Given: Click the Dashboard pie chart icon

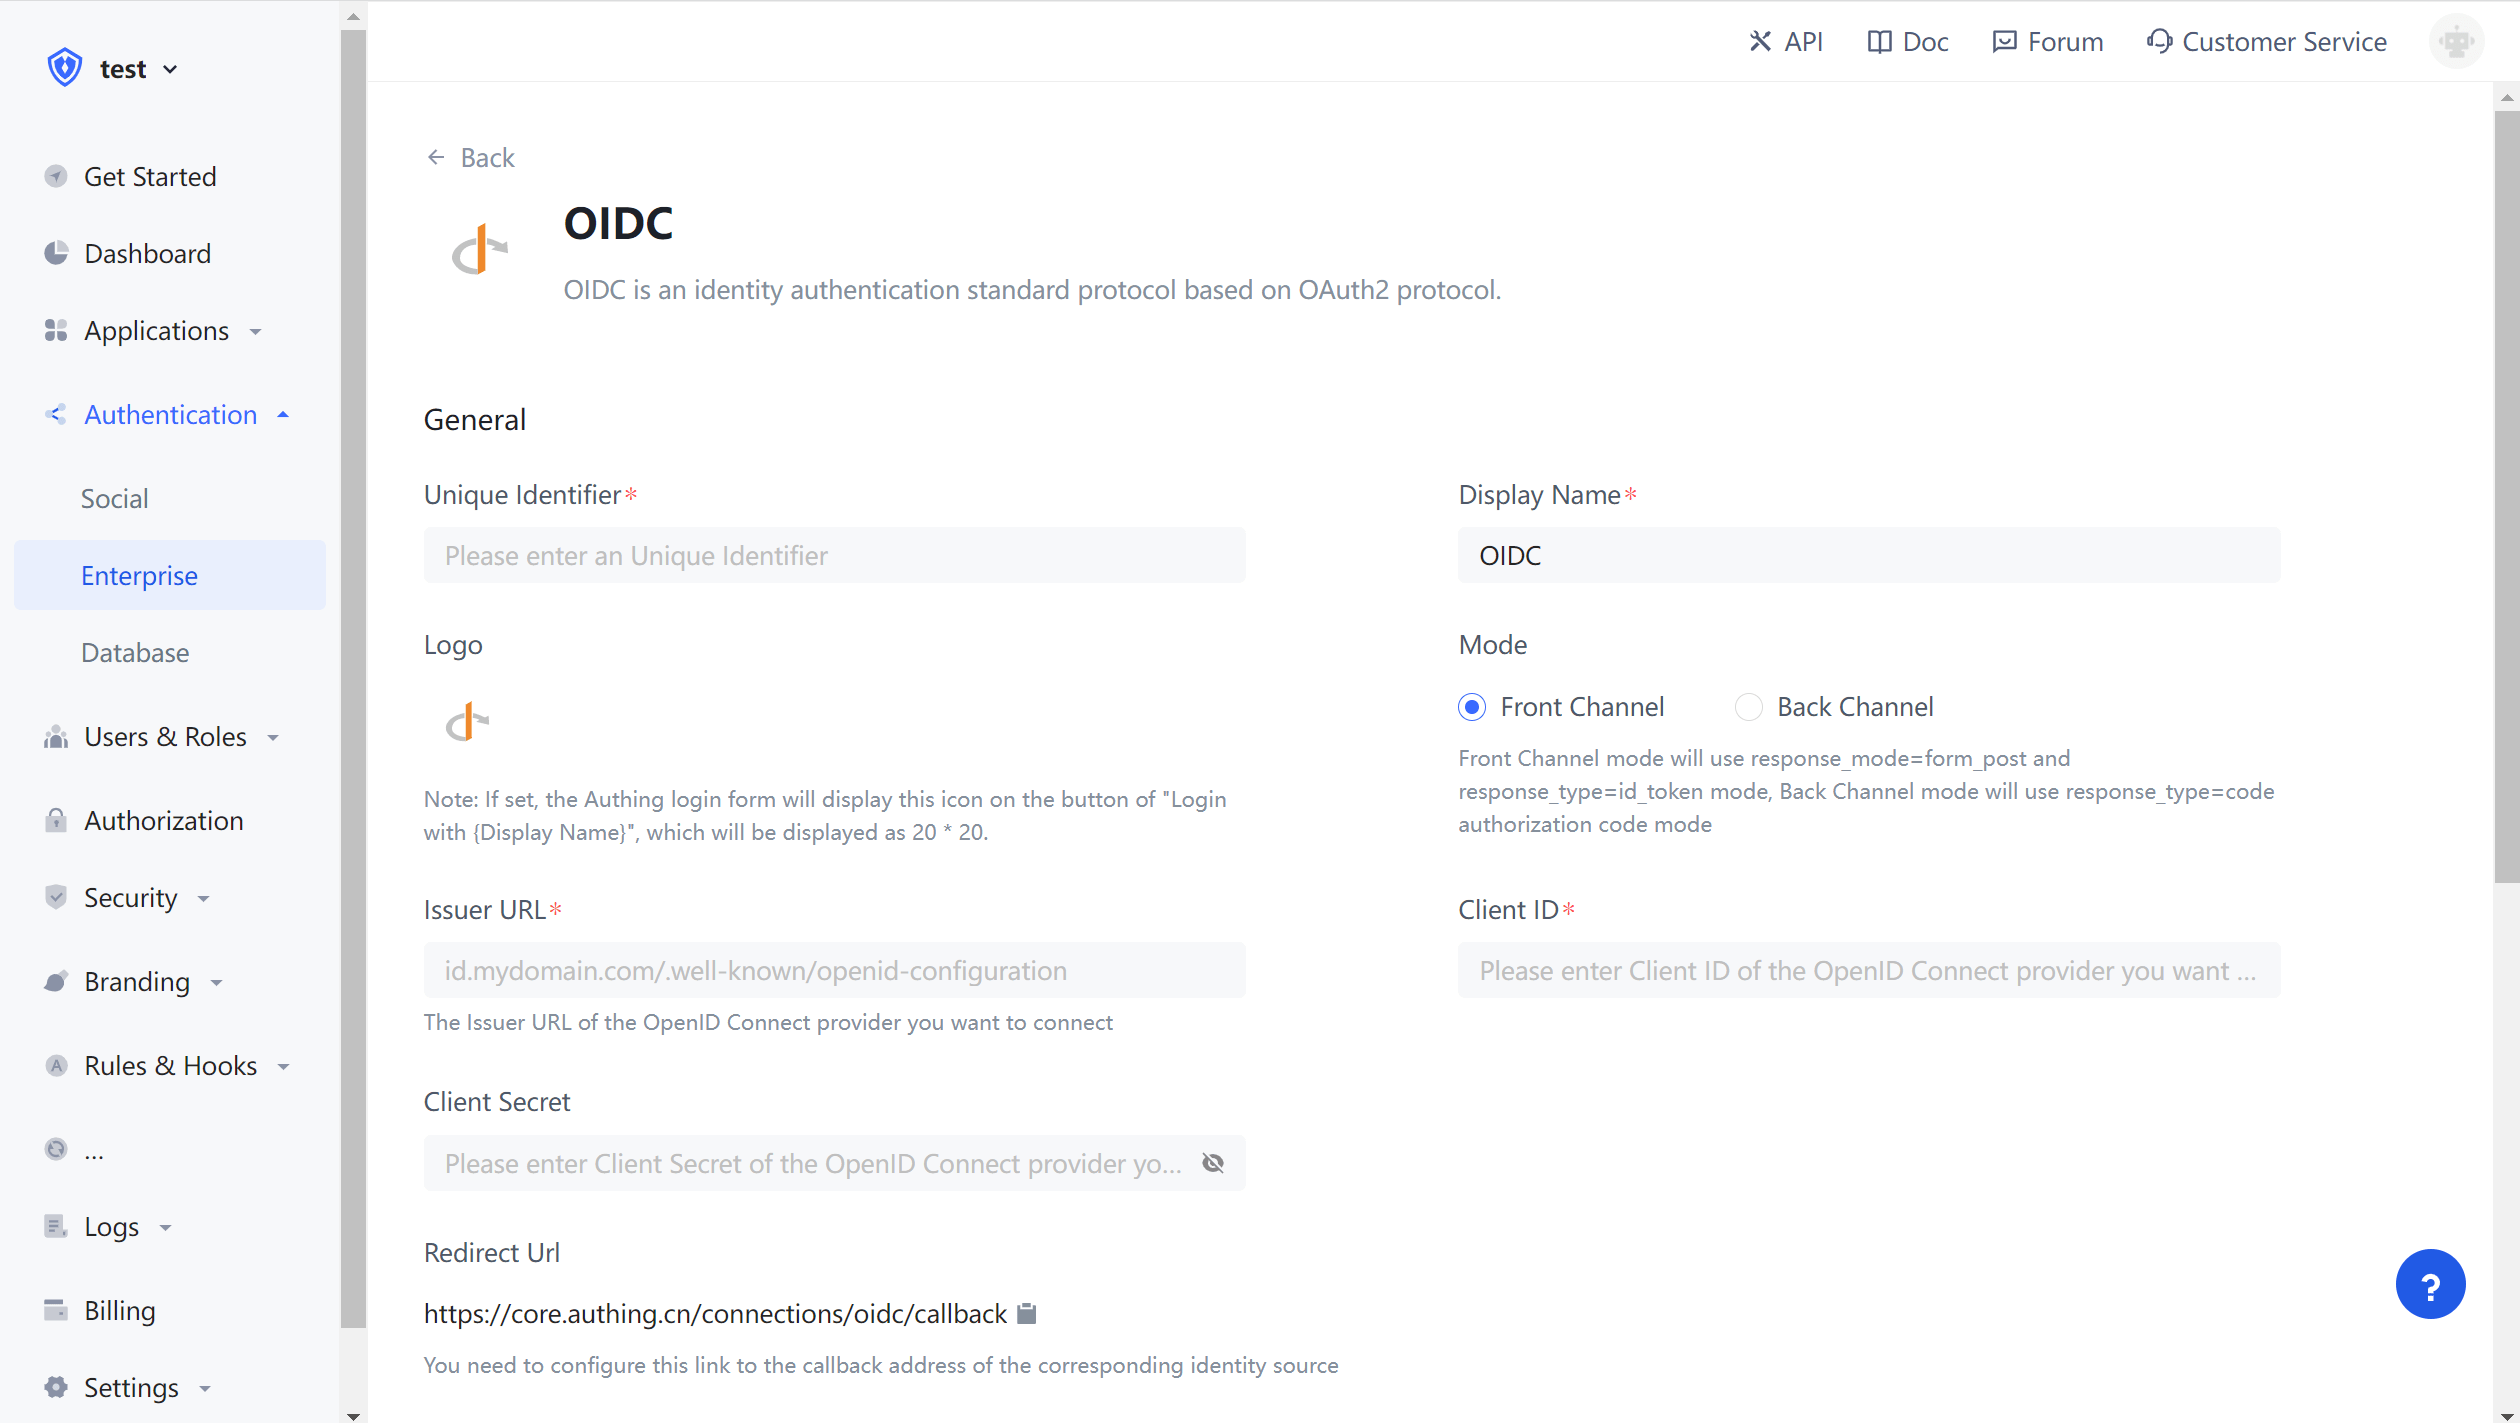Looking at the screenshot, I should (x=56, y=253).
